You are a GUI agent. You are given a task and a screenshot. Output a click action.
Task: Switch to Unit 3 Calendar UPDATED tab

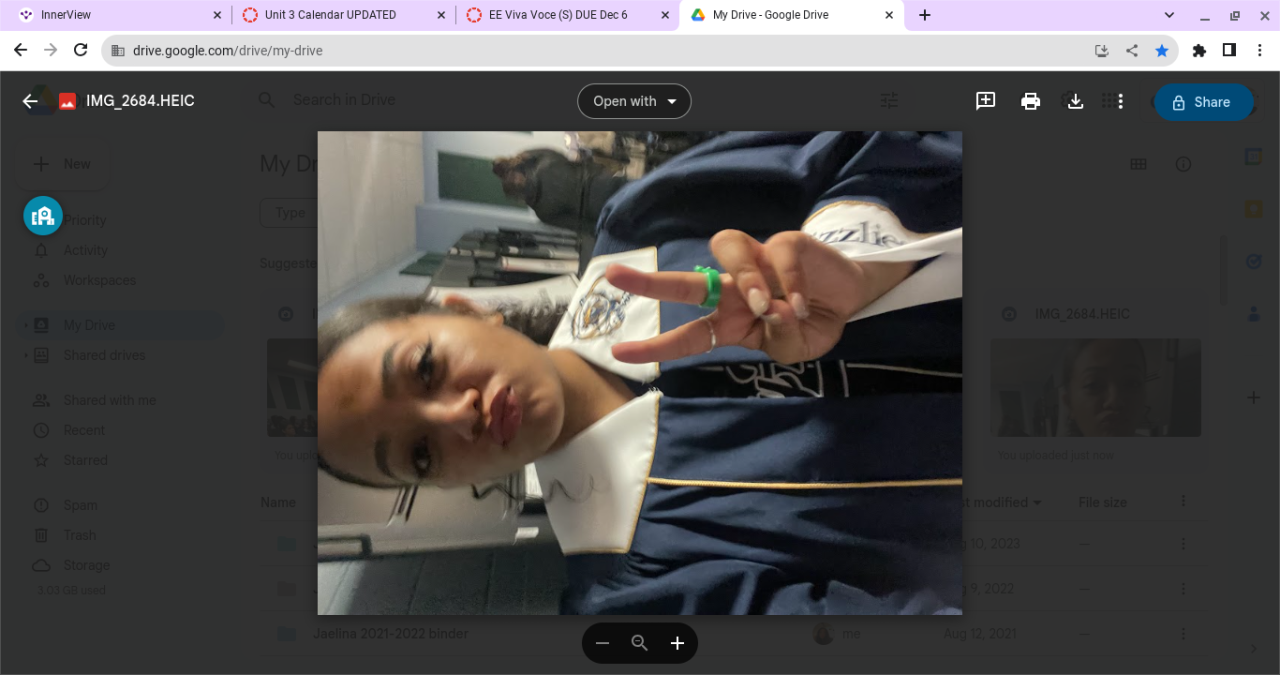pos(343,15)
